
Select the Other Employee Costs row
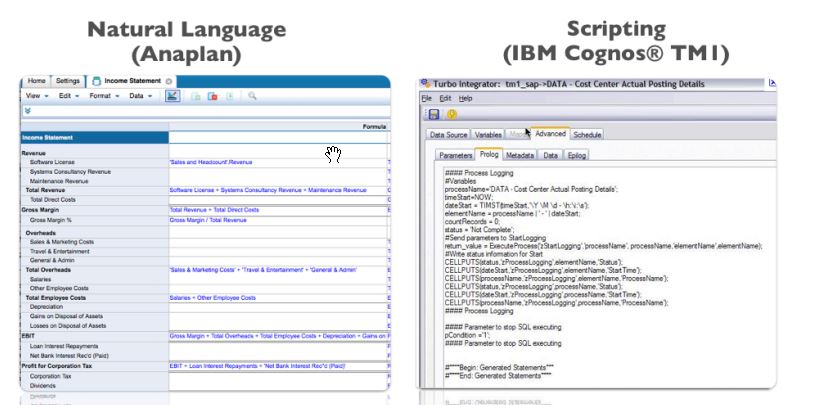(59, 288)
